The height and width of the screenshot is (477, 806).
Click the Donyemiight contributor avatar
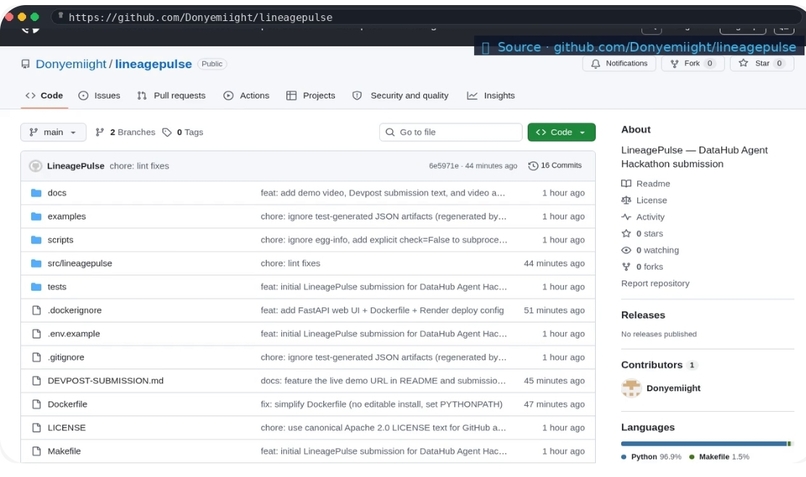point(631,388)
